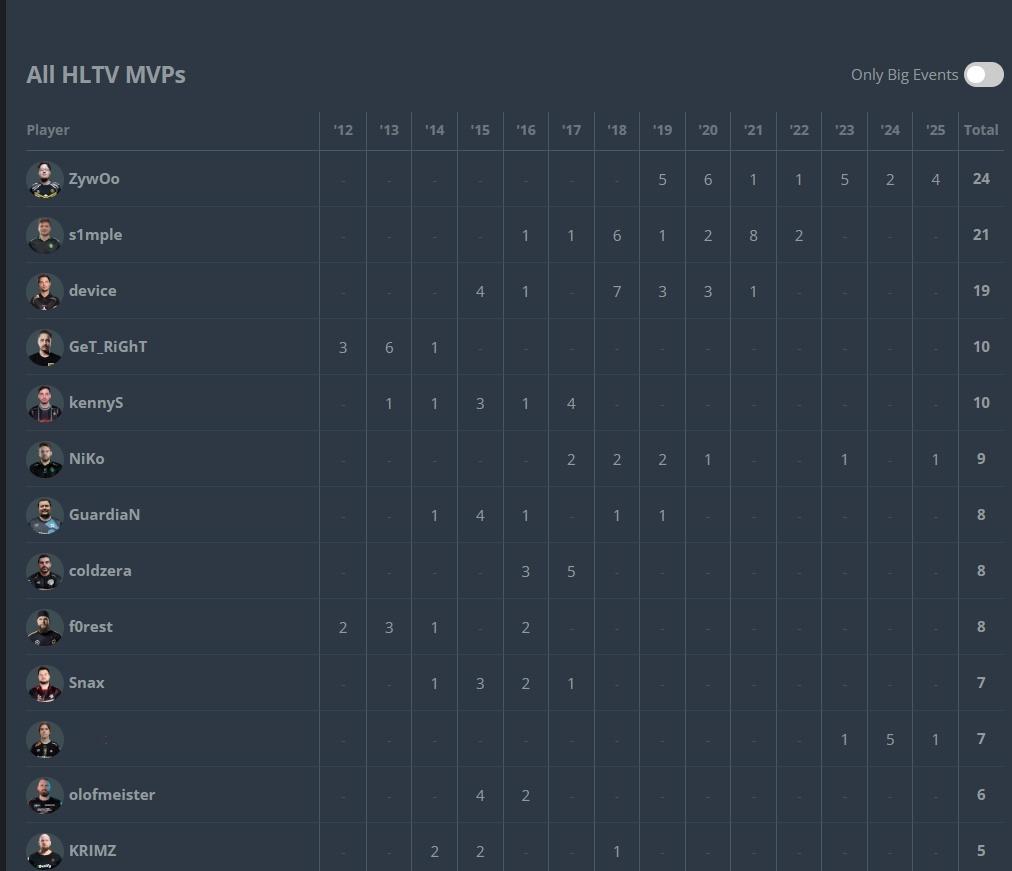The height and width of the screenshot is (871, 1012).
Task: Open the coldzera player link
Action: 100,571
